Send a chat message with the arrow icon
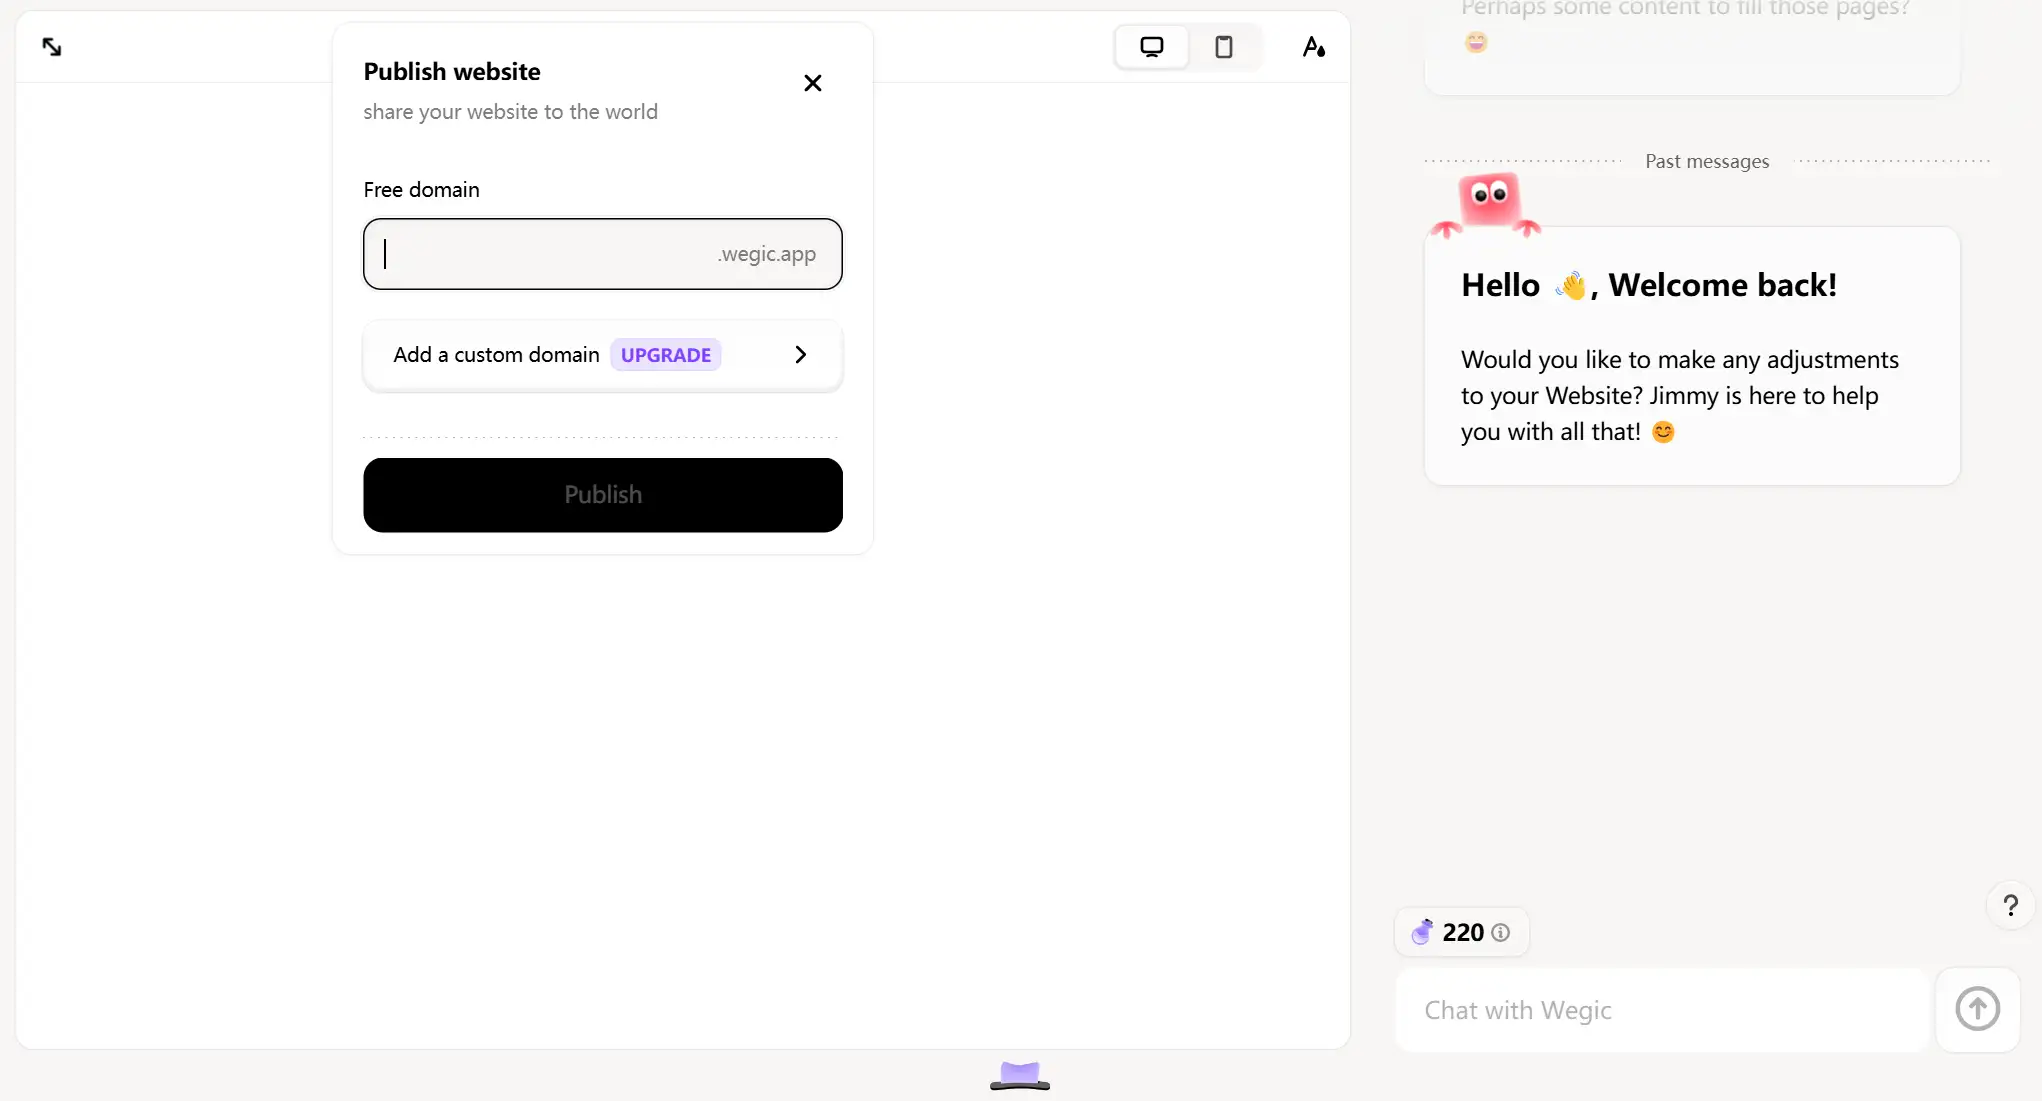Image resolution: width=2042 pixels, height=1101 pixels. click(x=1977, y=1009)
